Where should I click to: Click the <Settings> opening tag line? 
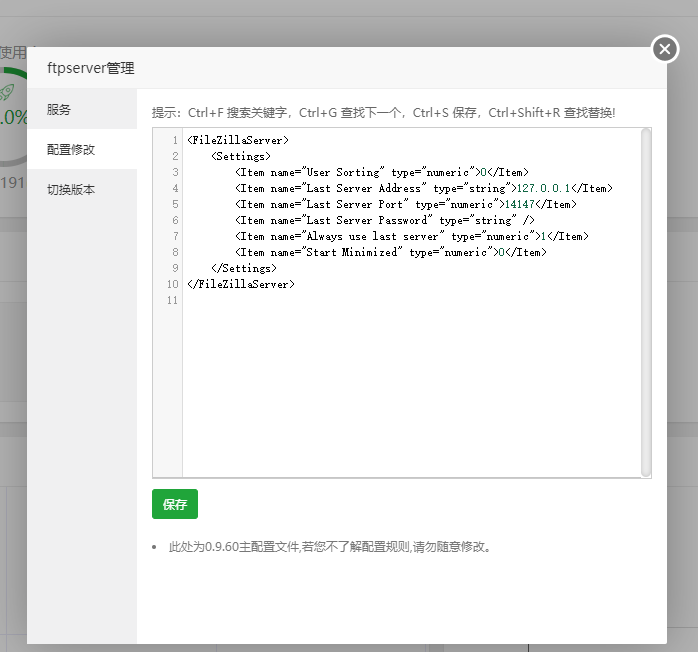(x=241, y=156)
